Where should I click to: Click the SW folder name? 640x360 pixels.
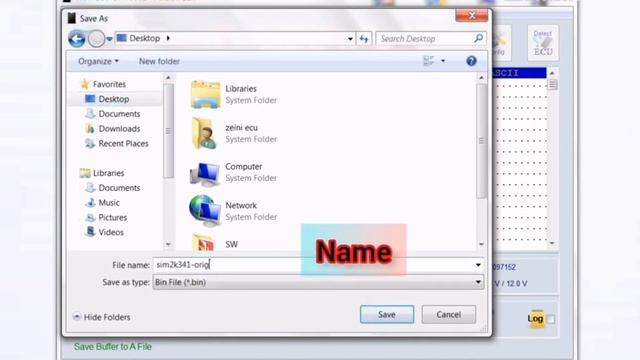[231, 244]
